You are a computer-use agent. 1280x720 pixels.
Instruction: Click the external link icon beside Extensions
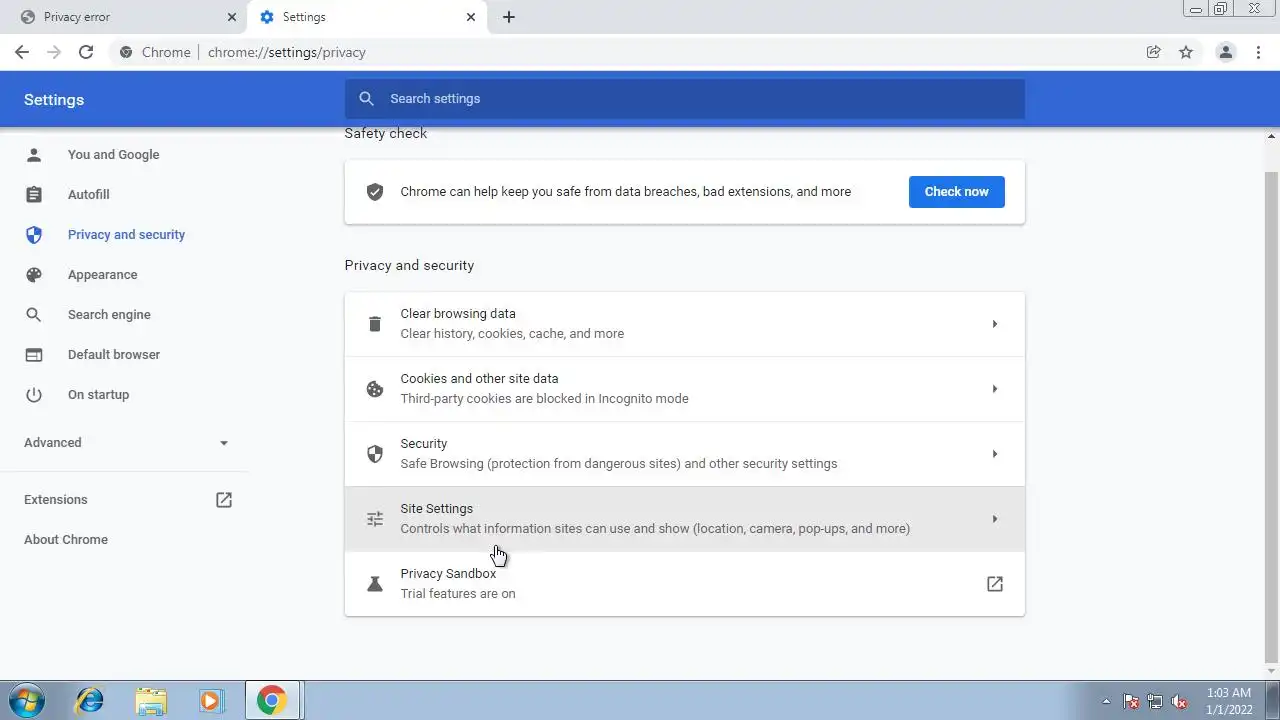[x=224, y=499]
